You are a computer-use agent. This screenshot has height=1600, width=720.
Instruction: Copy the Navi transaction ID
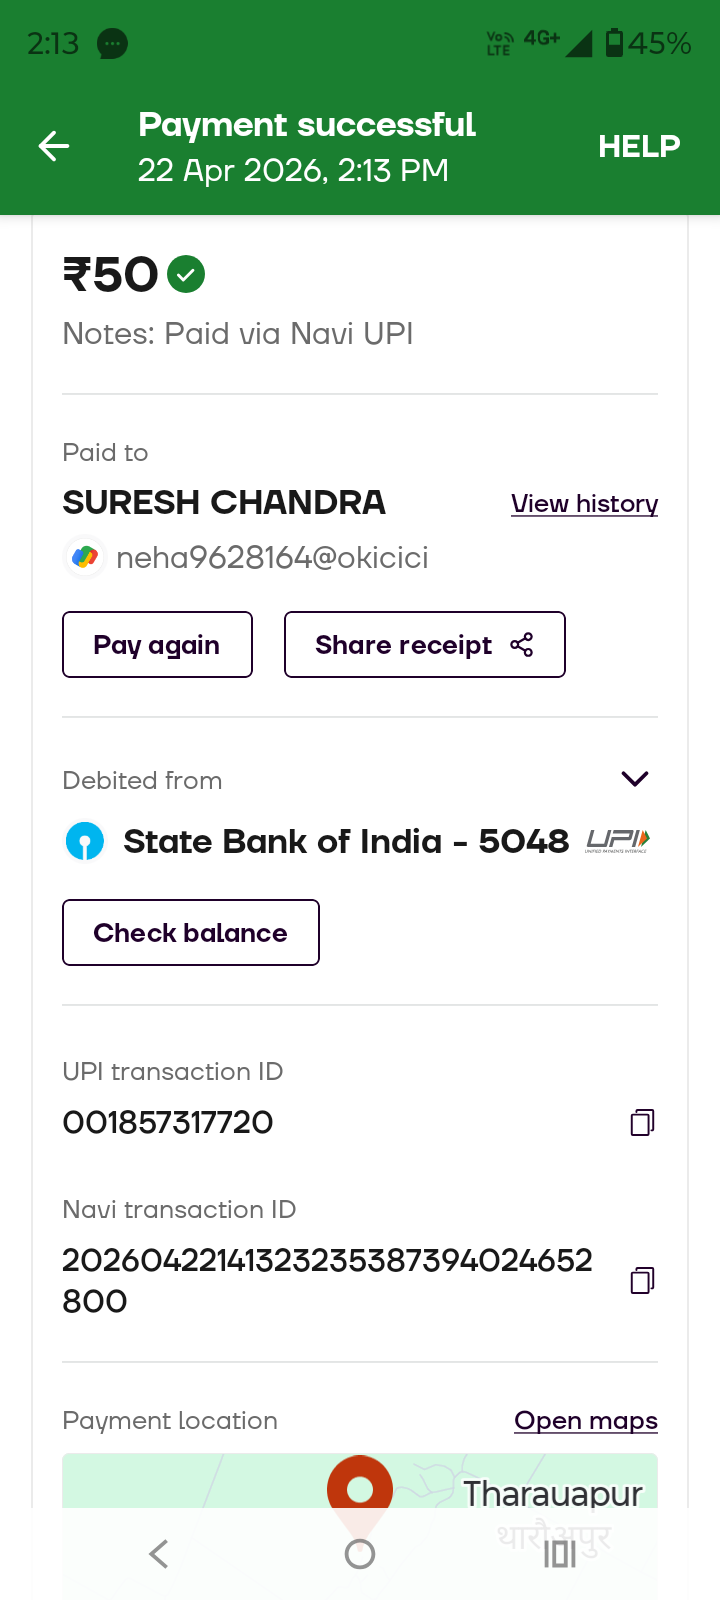(x=642, y=1280)
